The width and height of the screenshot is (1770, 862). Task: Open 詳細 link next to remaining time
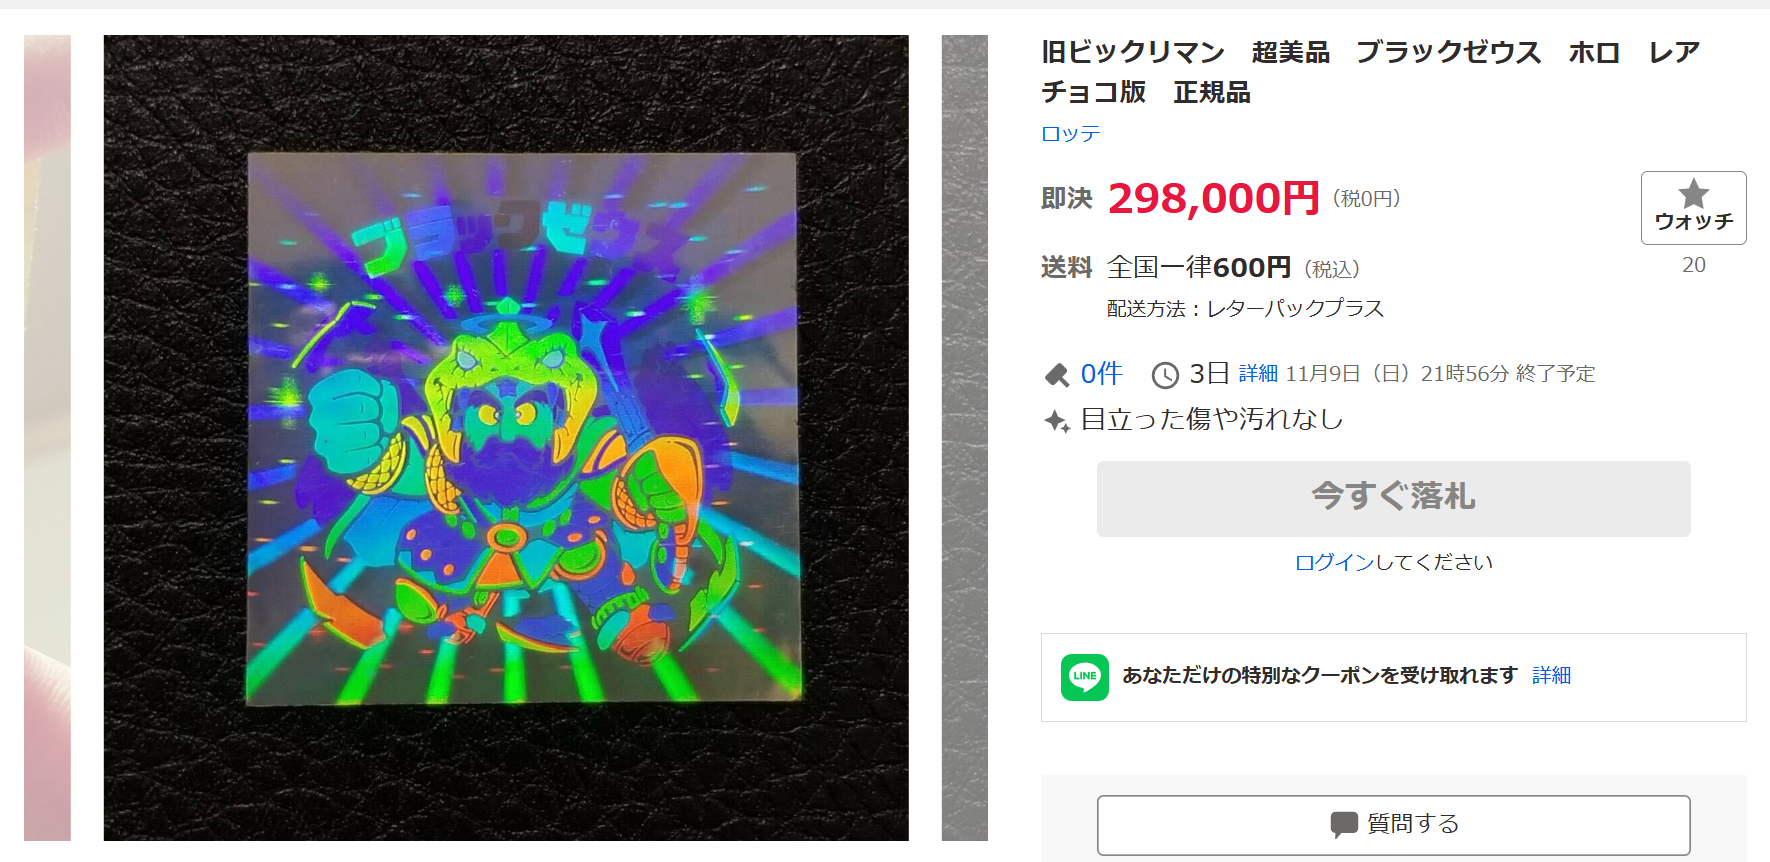1258,373
